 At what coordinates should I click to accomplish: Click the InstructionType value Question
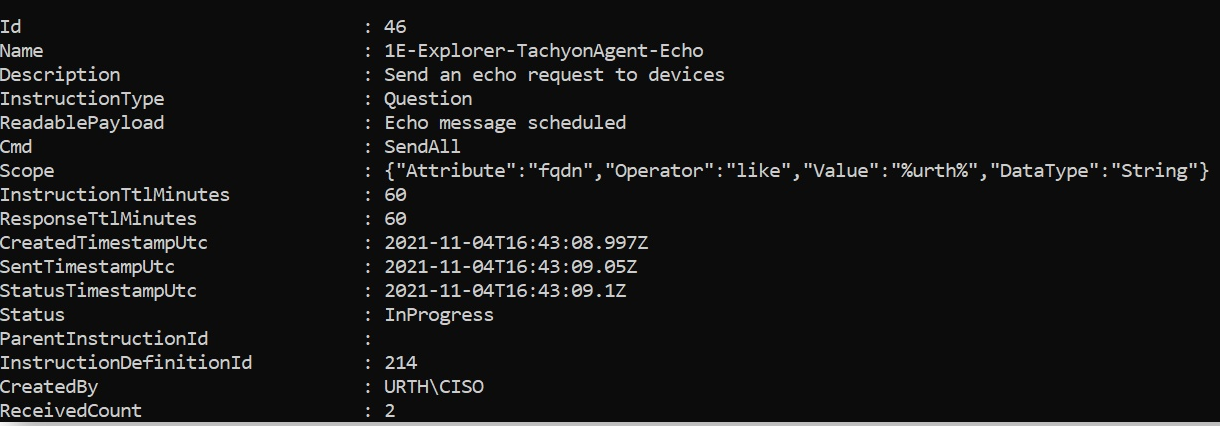pos(428,99)
